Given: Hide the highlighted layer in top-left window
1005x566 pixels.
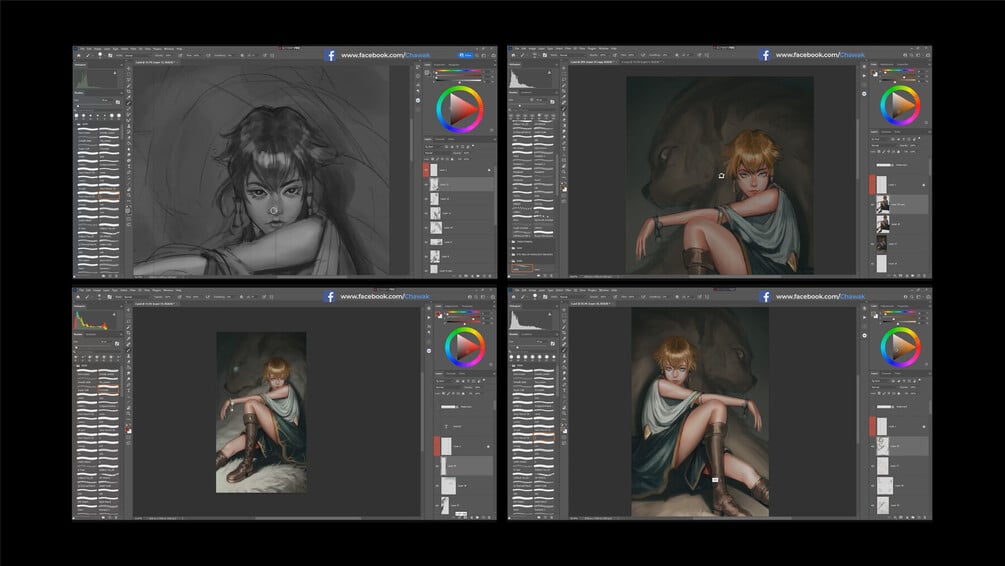Looking at the screenshot, I should pyautogui.click(x=426, y=185).
